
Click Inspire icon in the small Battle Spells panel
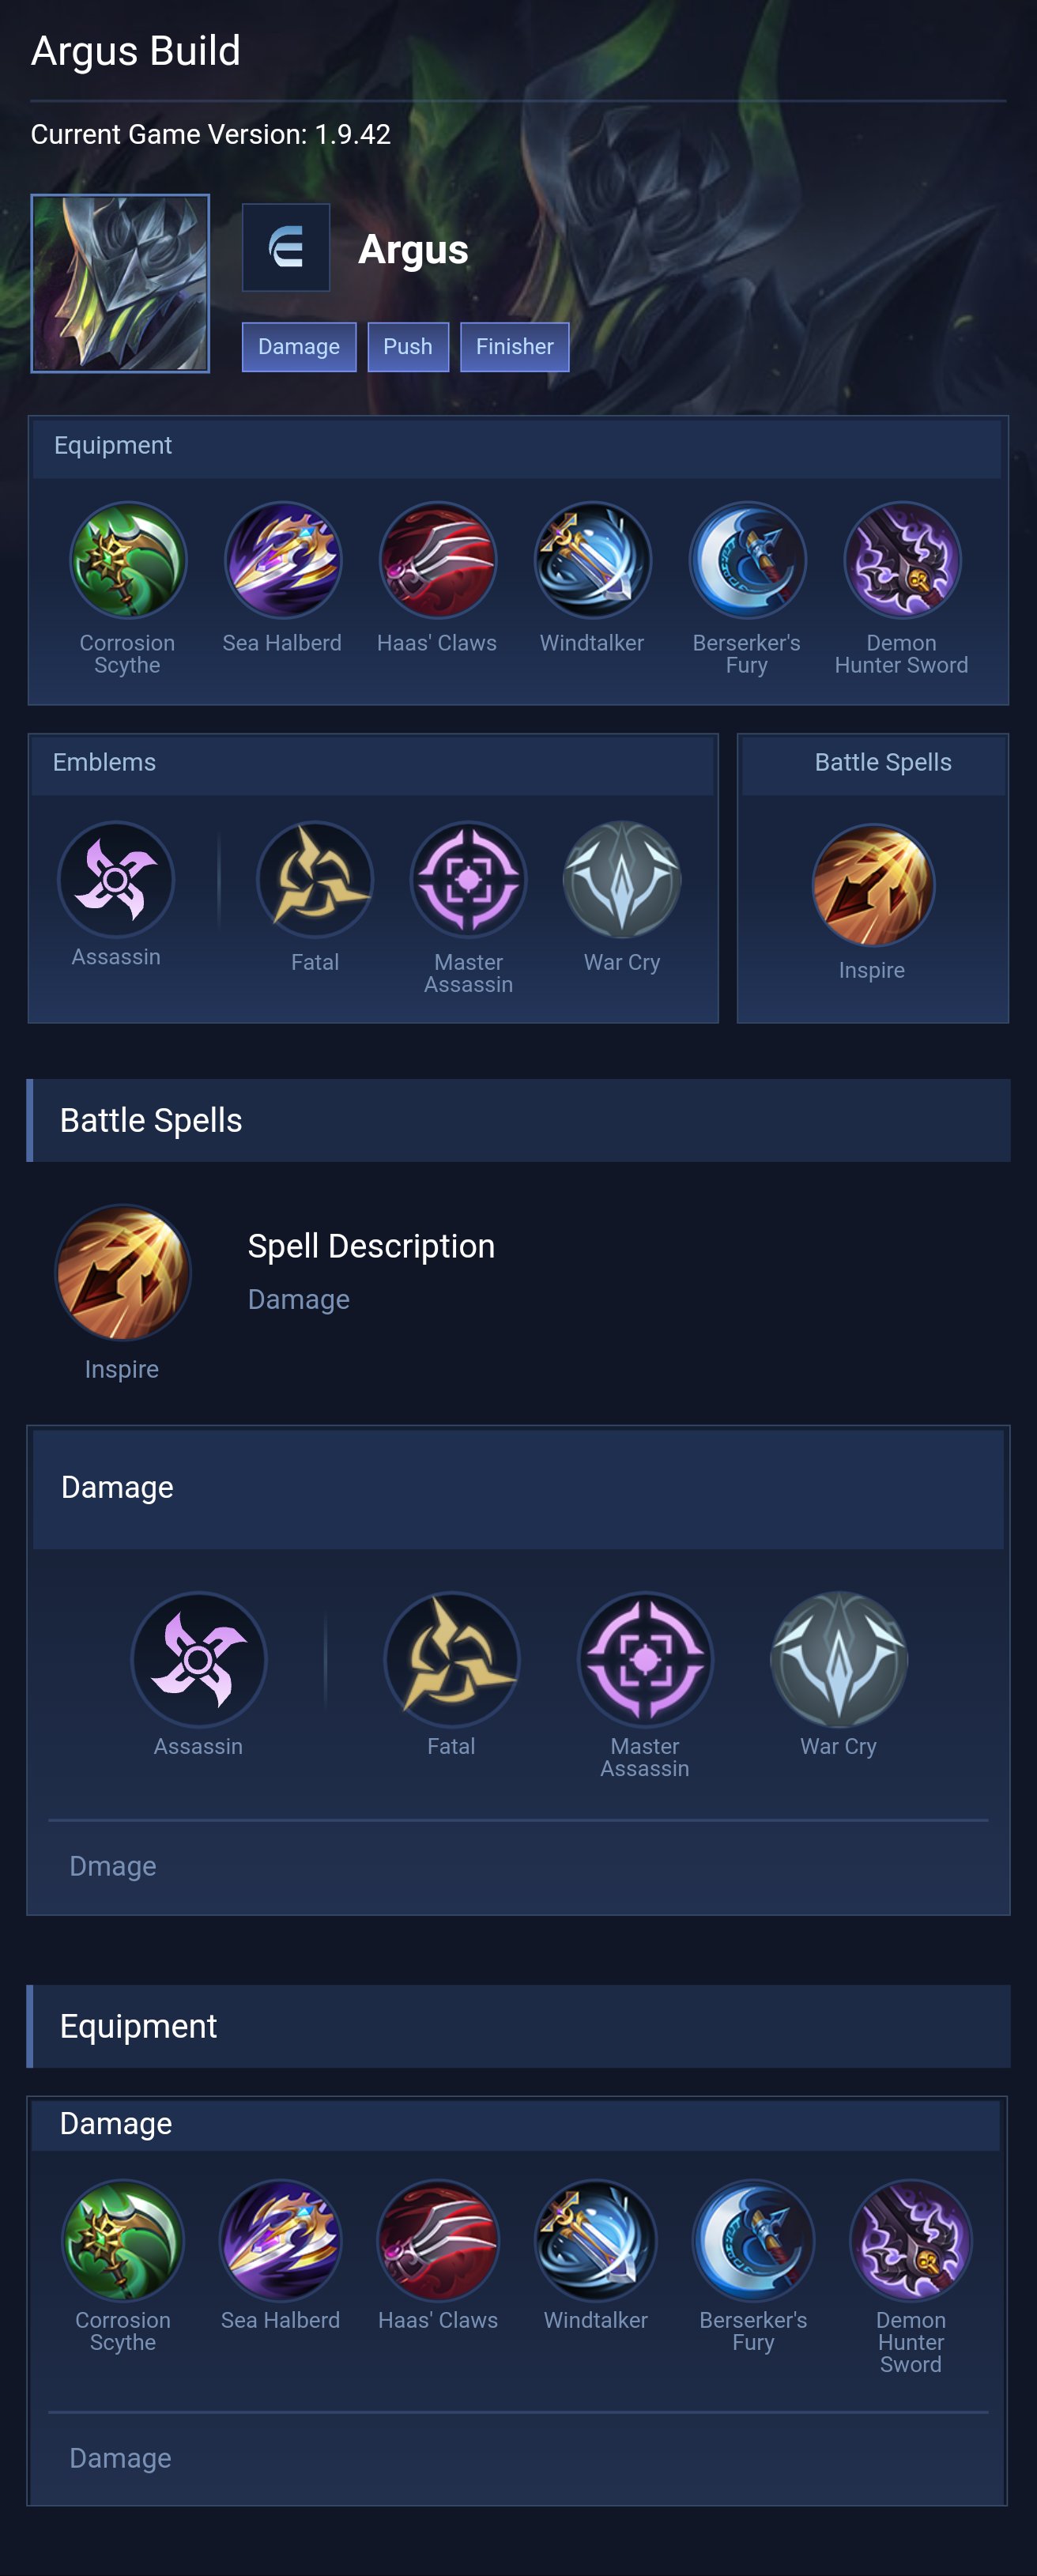[x=873, y=886]
